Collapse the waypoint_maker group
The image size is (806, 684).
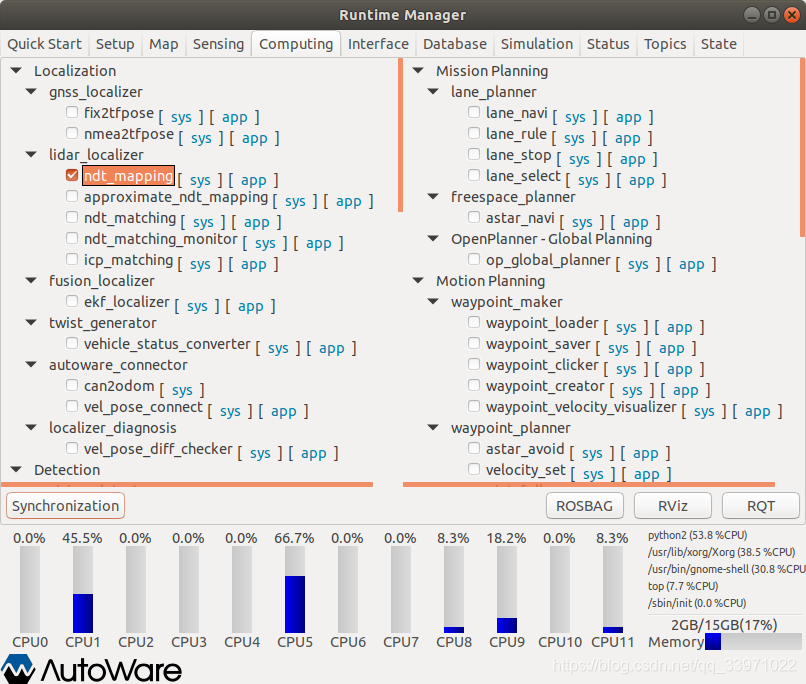coord(433,302)
